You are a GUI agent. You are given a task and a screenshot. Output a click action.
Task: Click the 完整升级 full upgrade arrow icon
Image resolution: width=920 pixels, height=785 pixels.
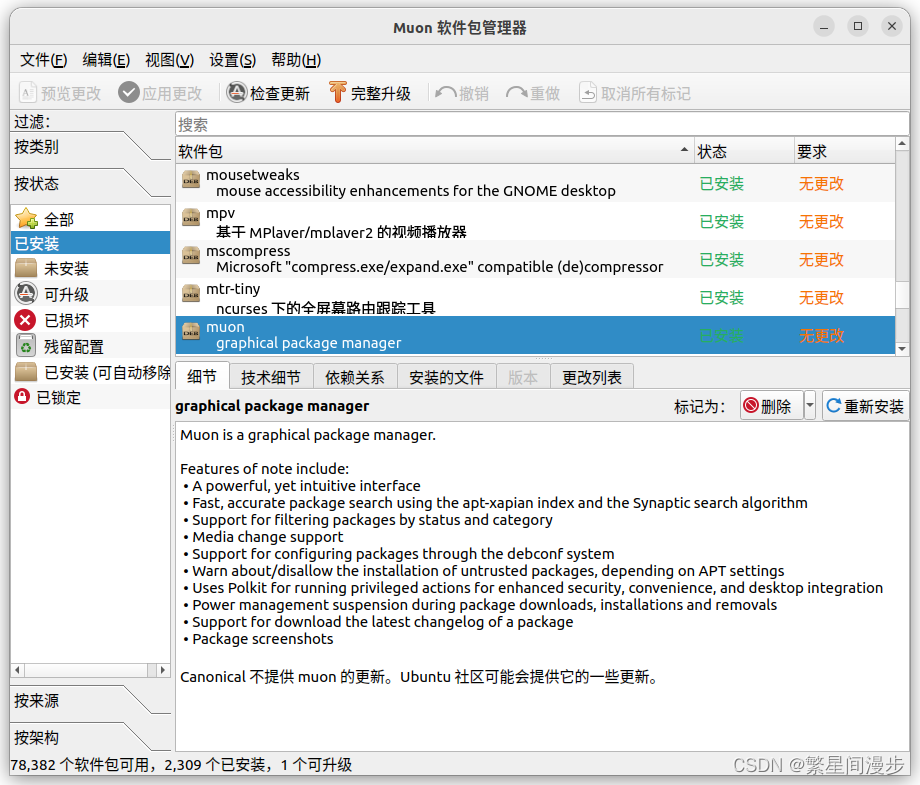coord(337,92)
